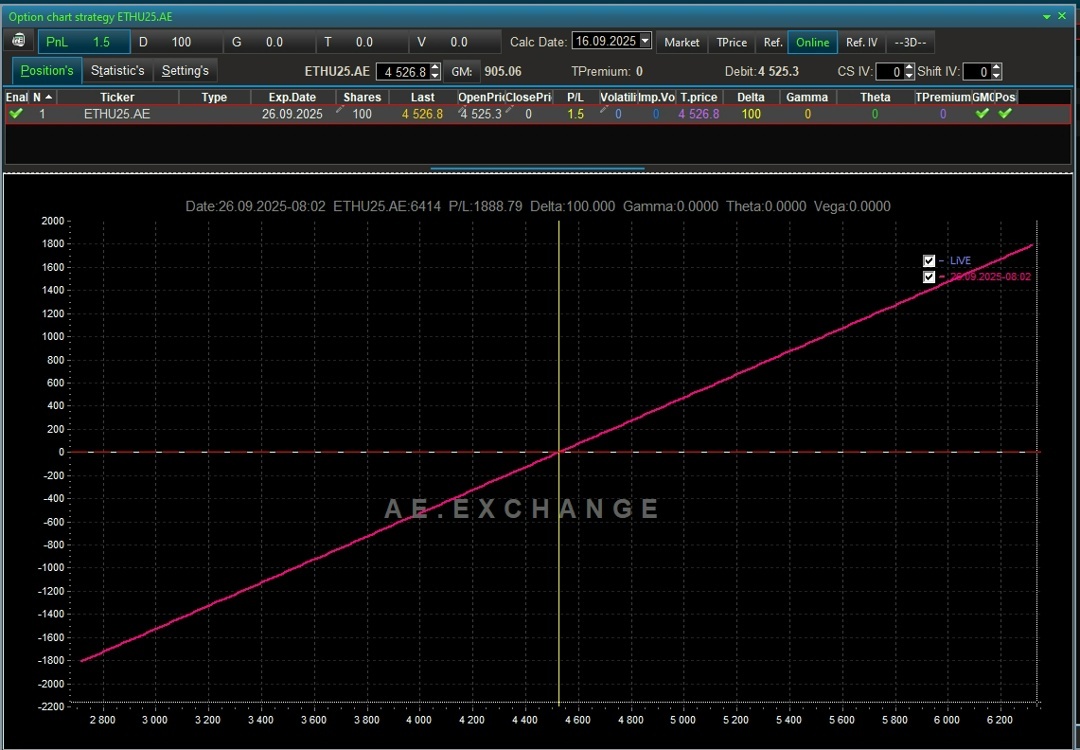Image resolution: width=1080 pixels, height=750 pixels.
Task: Click the ETHU25.AE price stepper arrows
Action: pos(435,71)
